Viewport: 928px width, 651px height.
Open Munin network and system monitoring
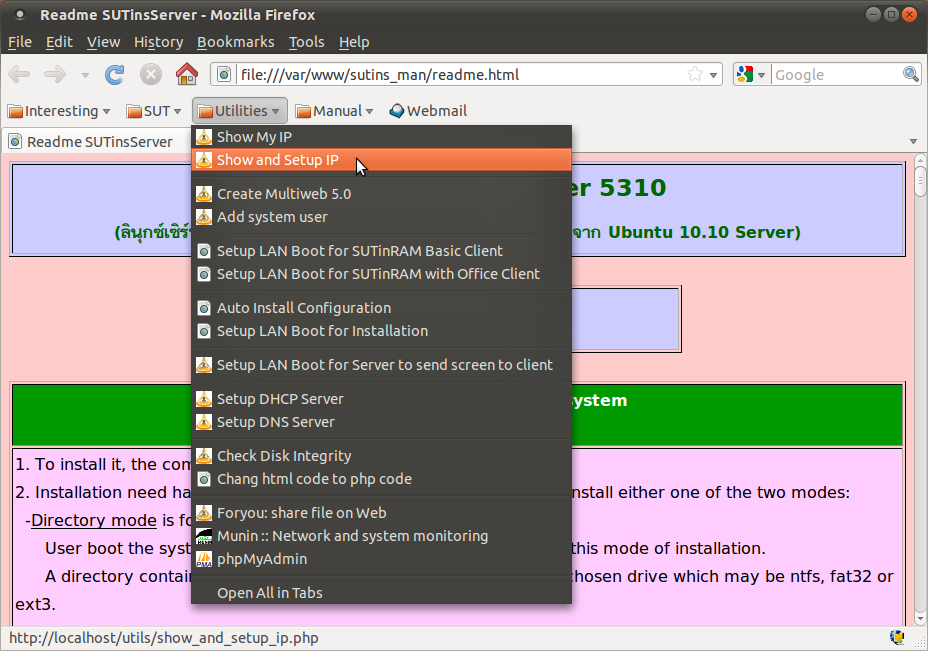coord(381,536)
